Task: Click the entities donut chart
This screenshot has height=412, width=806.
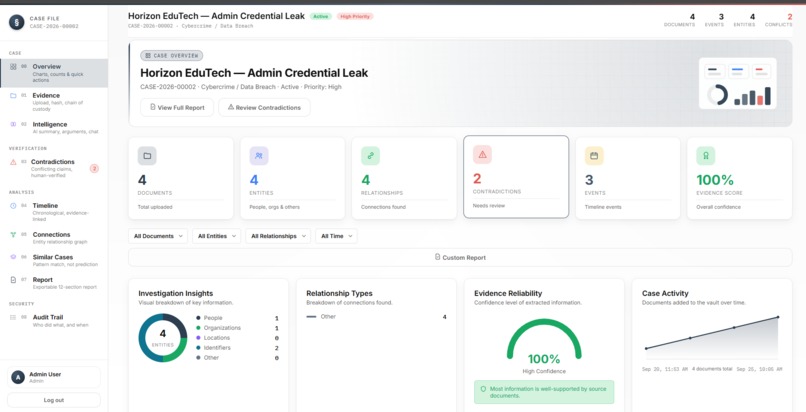Action: [162, 338]
